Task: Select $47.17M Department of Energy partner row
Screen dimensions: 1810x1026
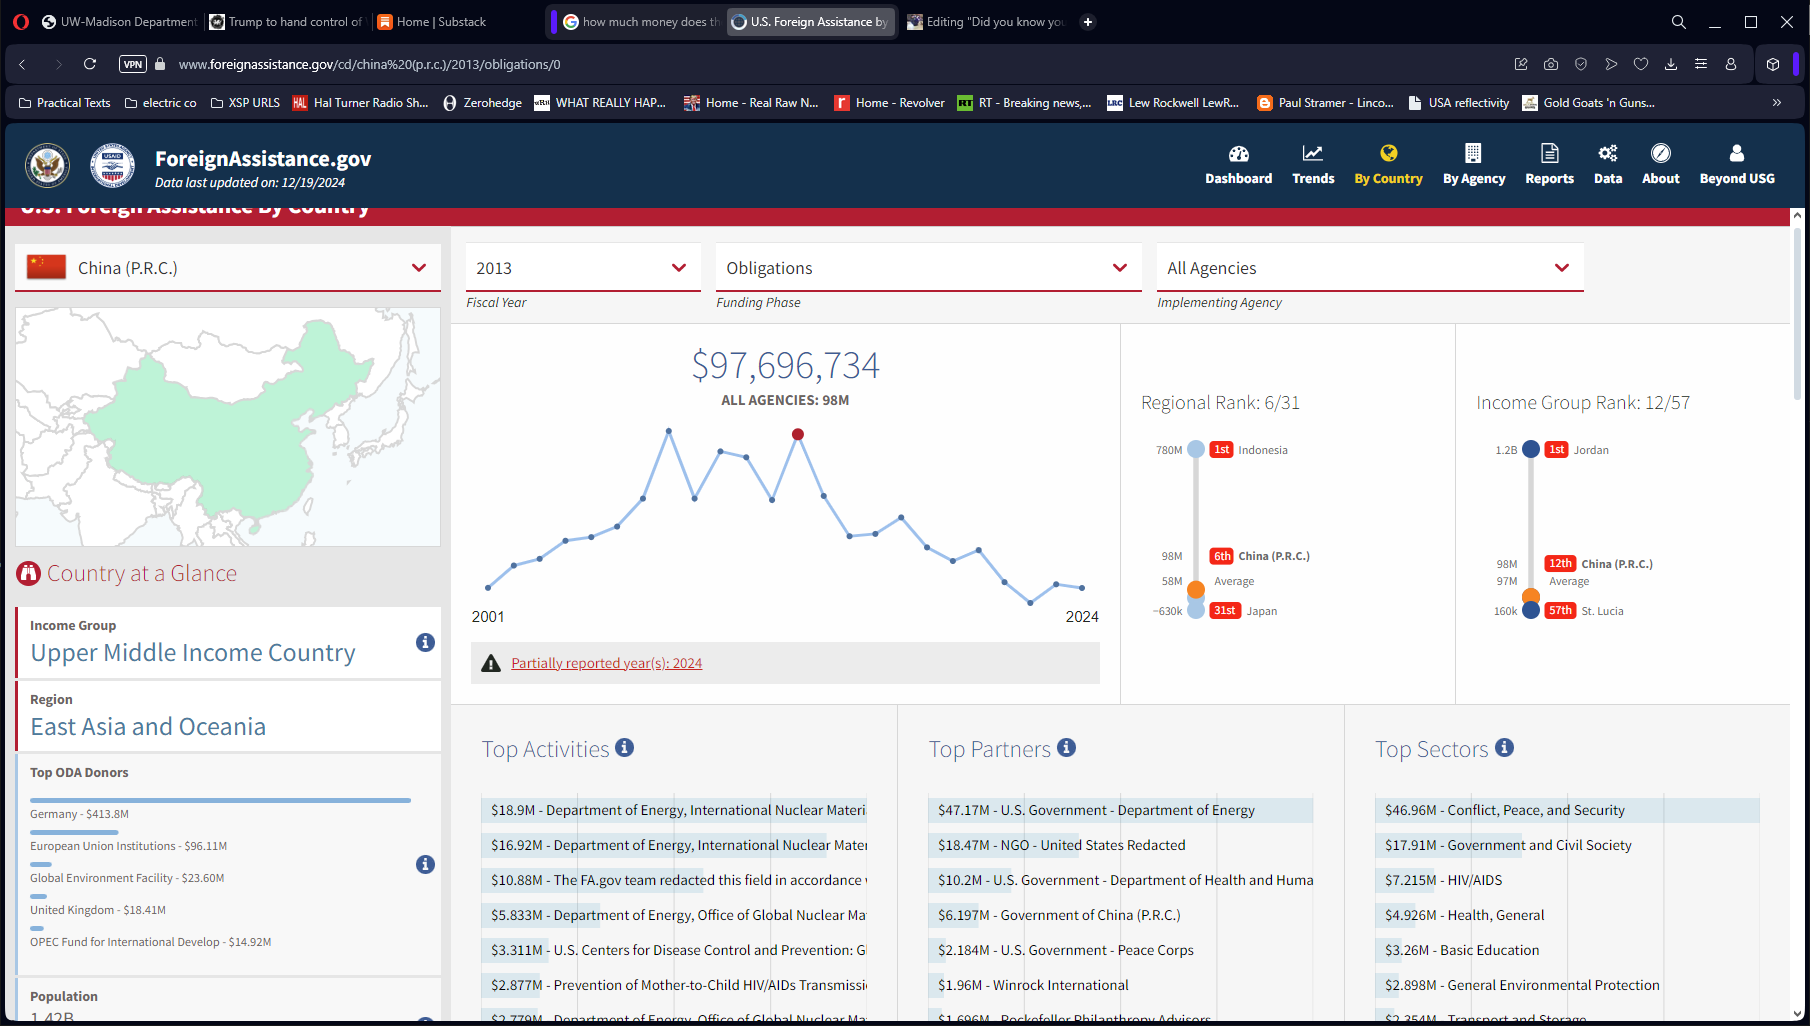Action: coord(1120,810)
